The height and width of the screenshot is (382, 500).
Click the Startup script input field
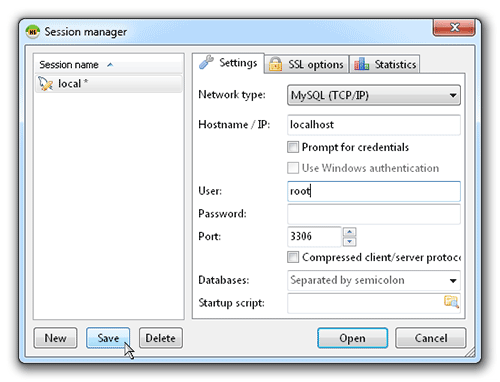(x=374, y=303)
